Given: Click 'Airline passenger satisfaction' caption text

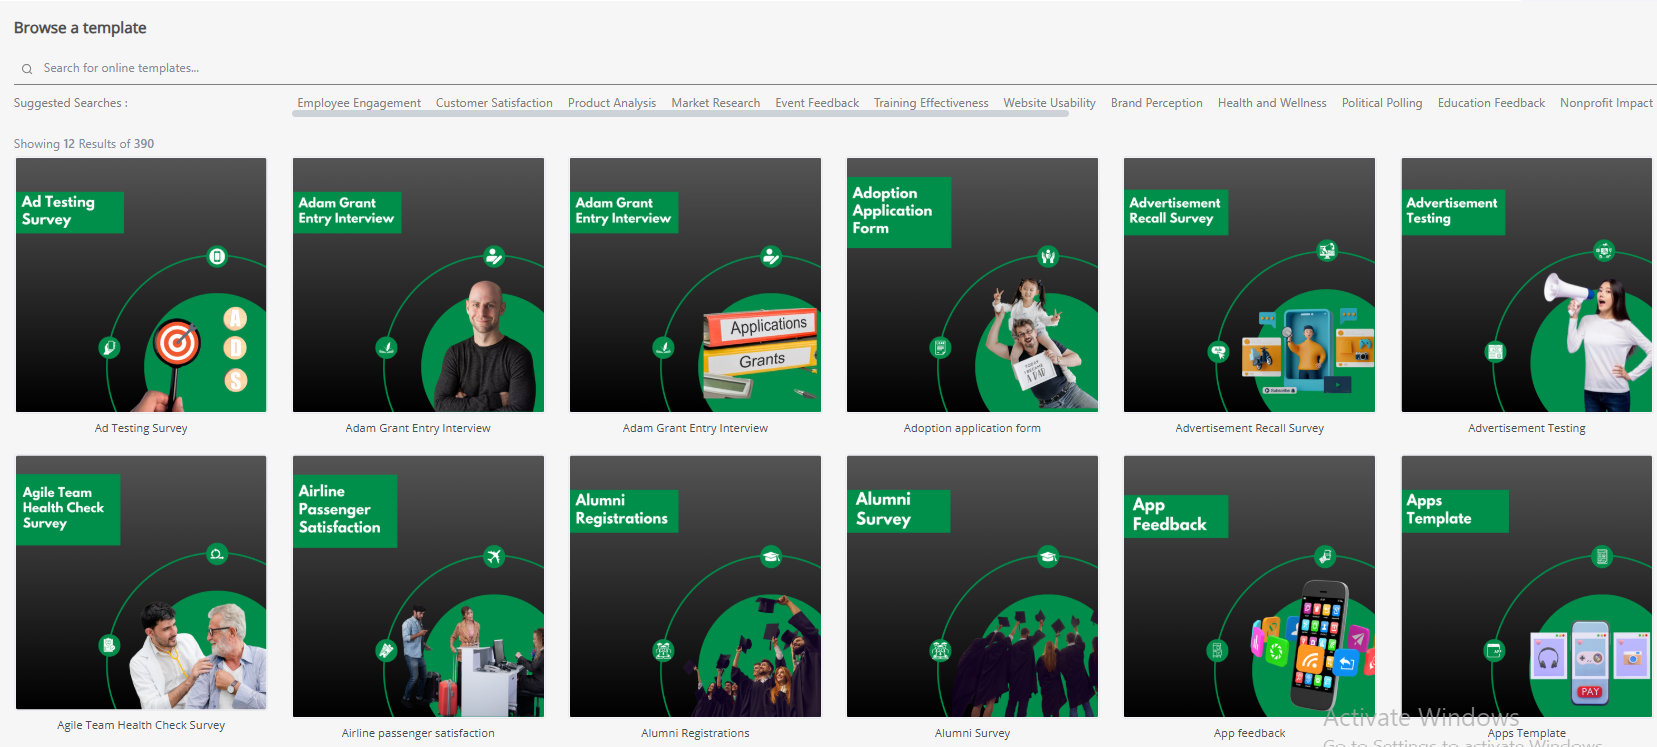Looking at the screenshot, I should click(418, 733).
